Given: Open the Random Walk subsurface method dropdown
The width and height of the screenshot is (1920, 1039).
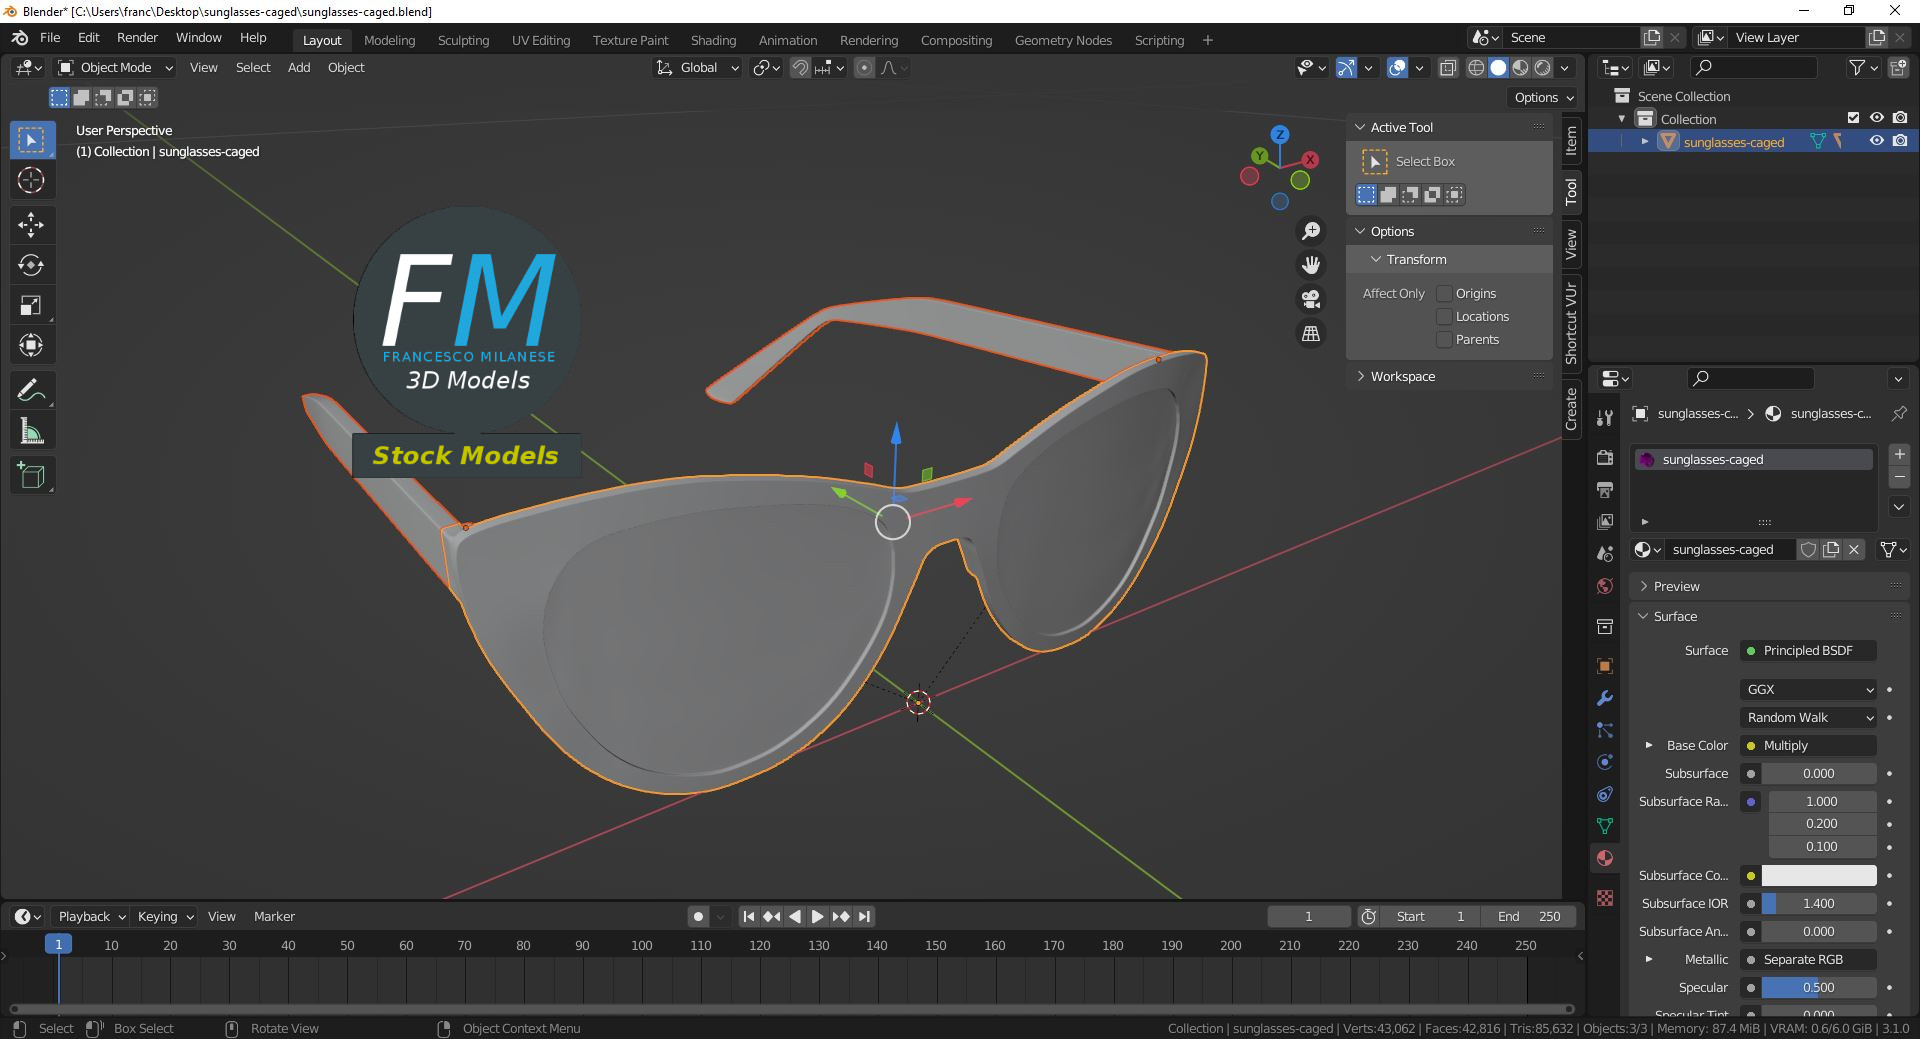Looking at the screenshot, I should [x=1809, y=718].
